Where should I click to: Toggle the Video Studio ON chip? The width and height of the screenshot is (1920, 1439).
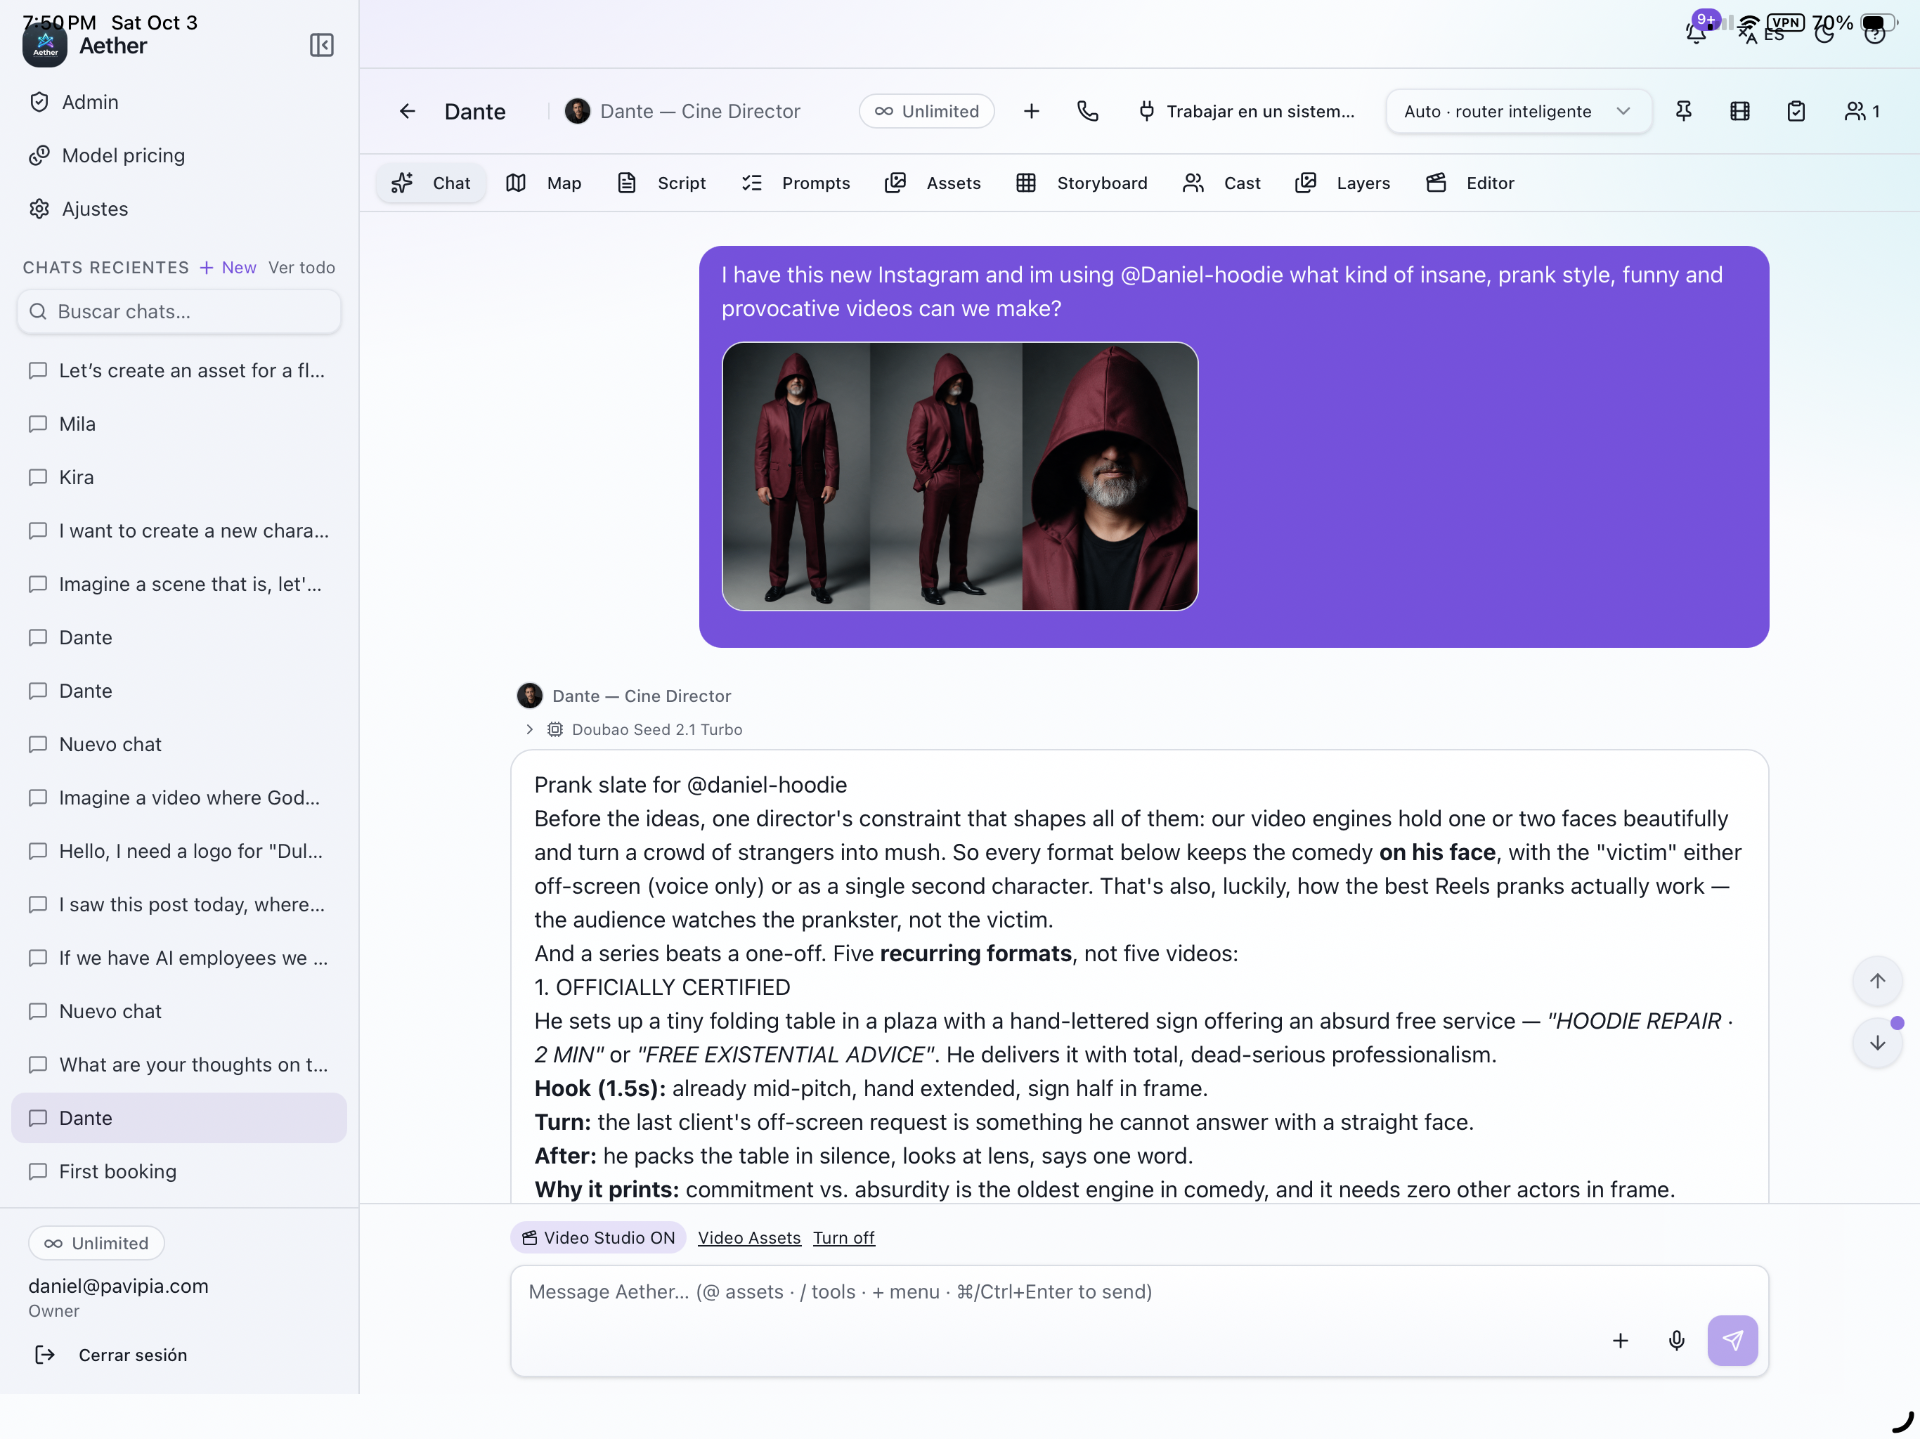598,1237
